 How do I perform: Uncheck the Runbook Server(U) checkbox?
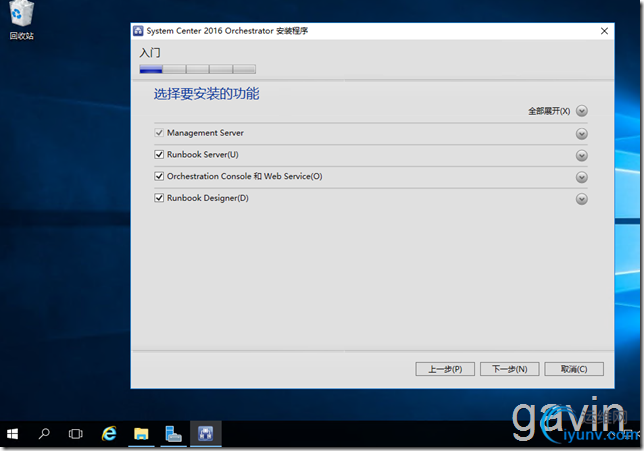point(159,154)
